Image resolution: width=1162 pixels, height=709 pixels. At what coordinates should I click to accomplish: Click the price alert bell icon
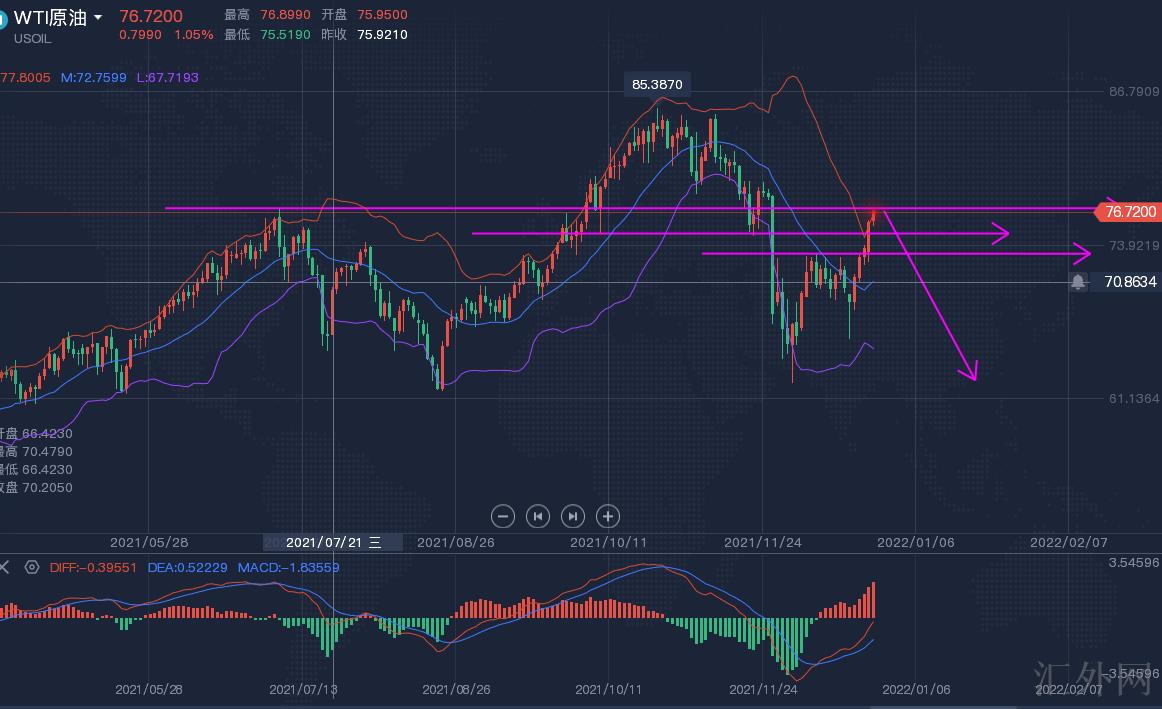(1078, 282)
